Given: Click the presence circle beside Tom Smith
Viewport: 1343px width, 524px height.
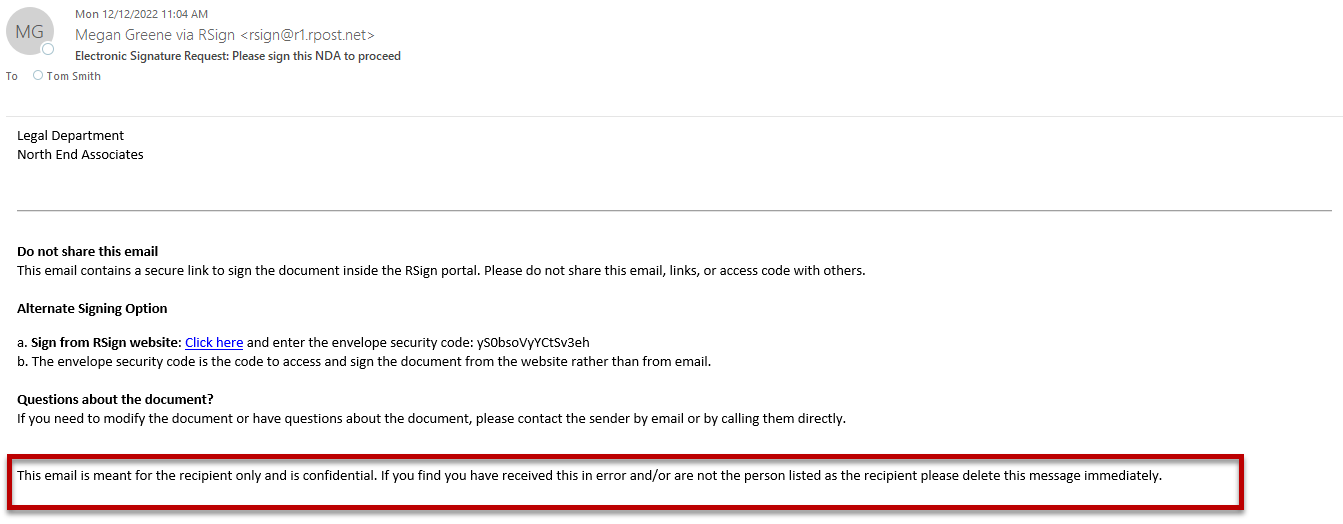Looking at the screenshot, I should [x=38, y=76].
